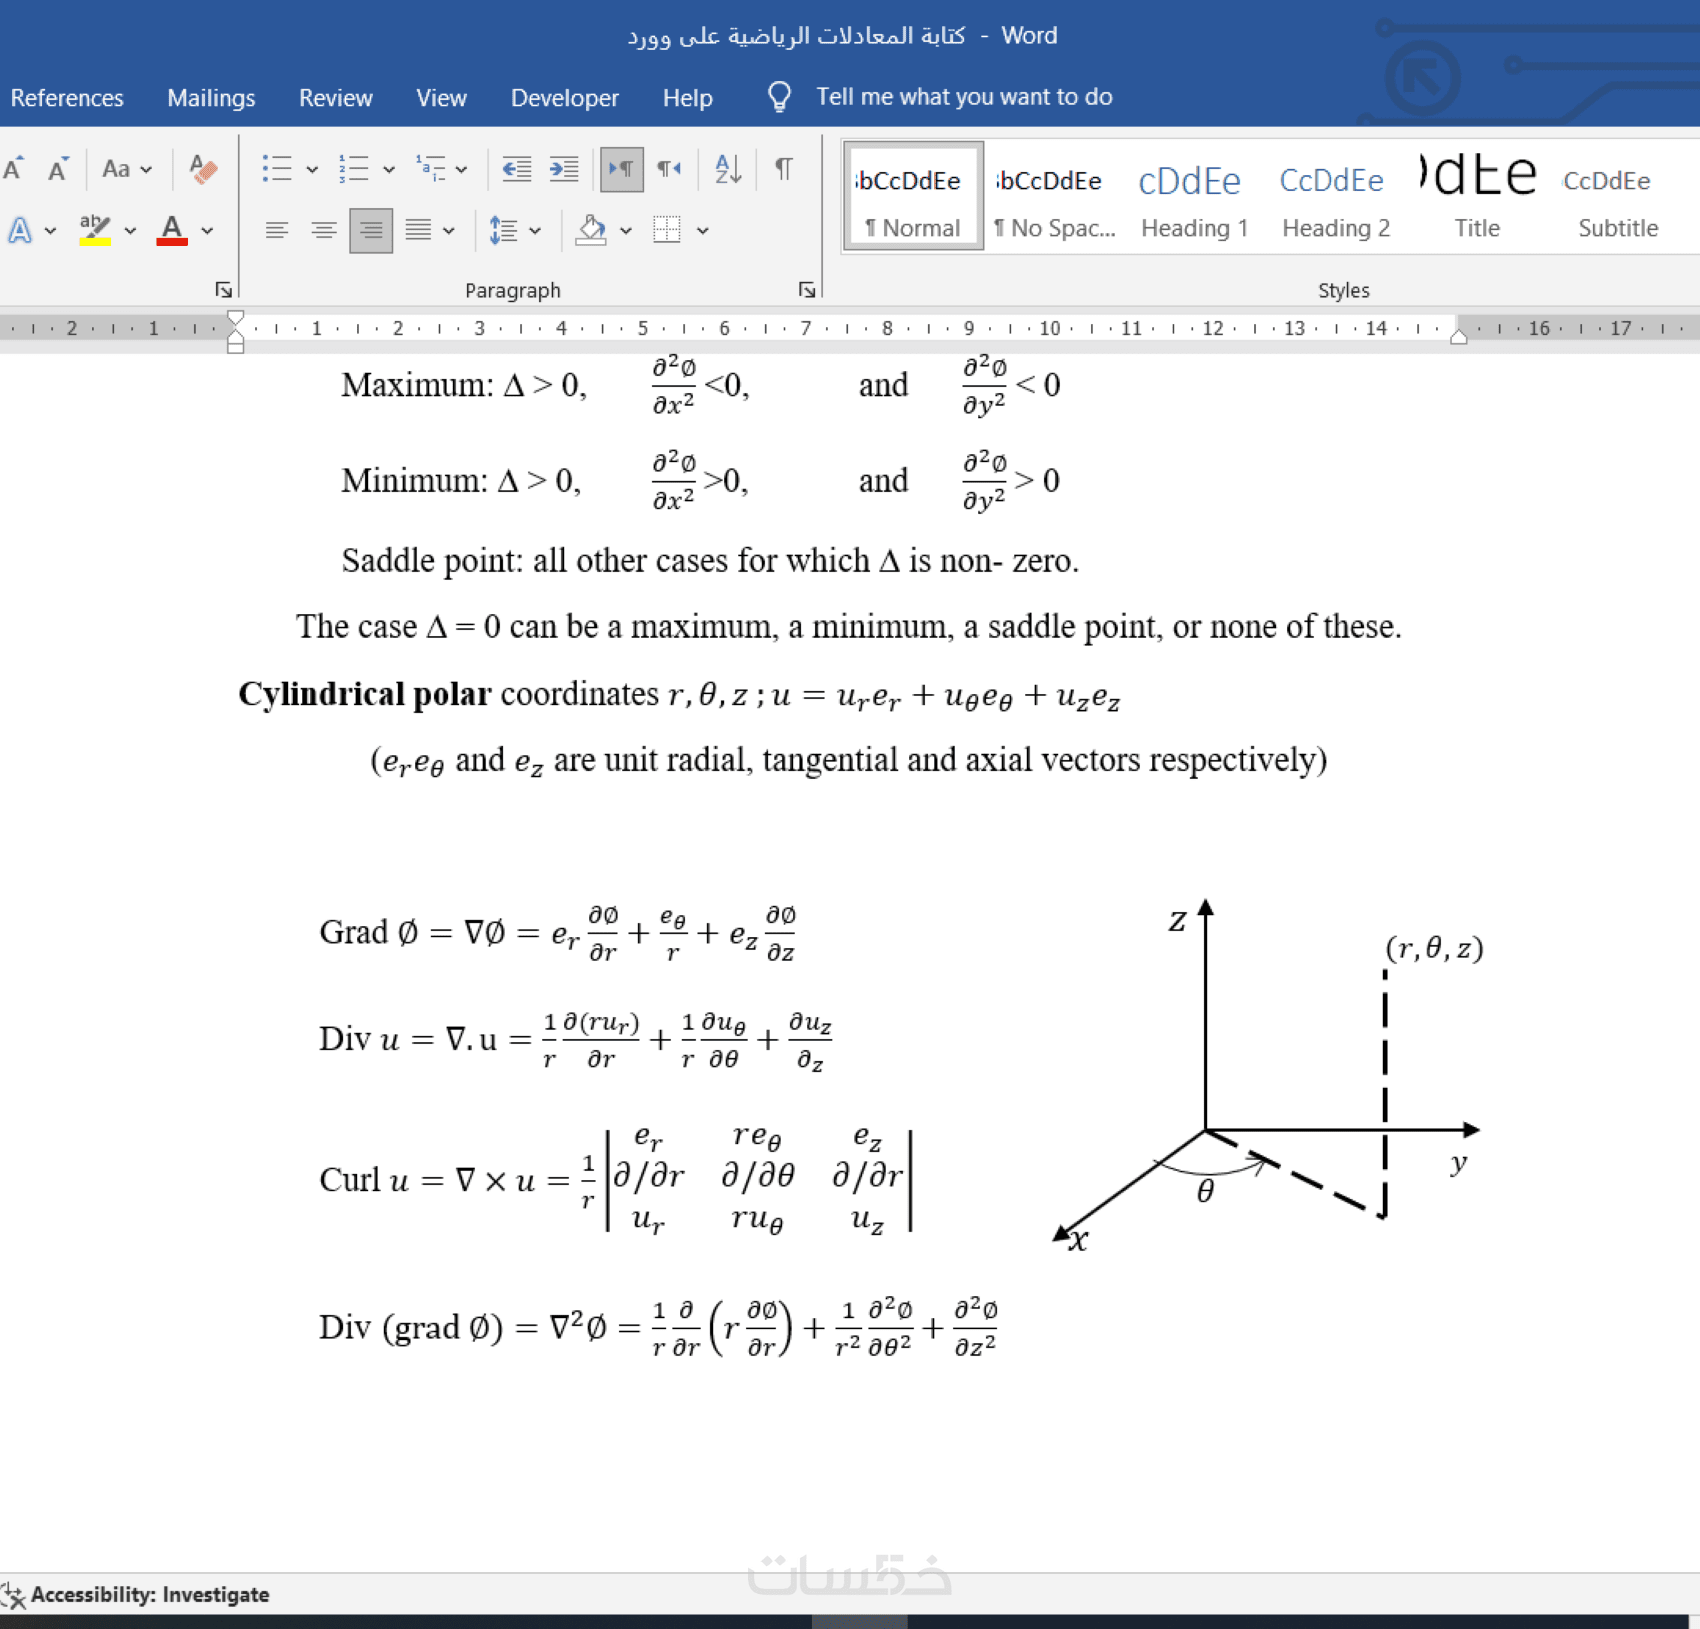Apply a bulleted list with Bullets icon
Image resolution: width=1700 pixels, height=1629 pixels.
(276, 169)
